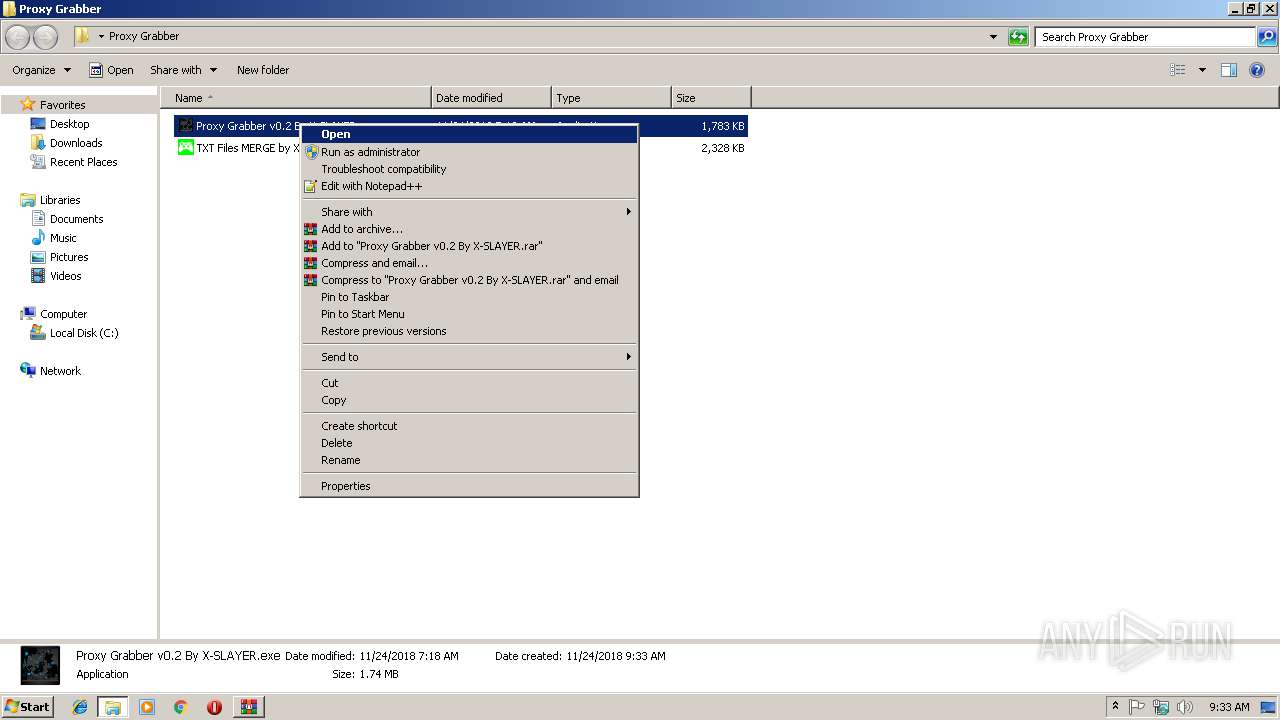
Task: Choose Delete in the context menu
Action: coord(469,443)
